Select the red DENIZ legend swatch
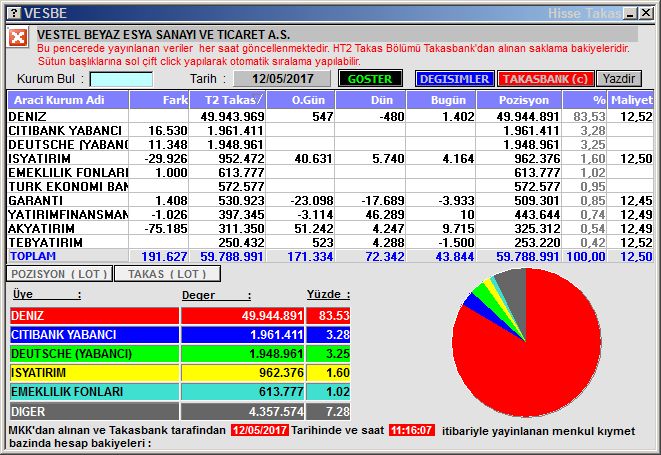The width and height of the screenshot is (661, 455). [x=94, y=316]
